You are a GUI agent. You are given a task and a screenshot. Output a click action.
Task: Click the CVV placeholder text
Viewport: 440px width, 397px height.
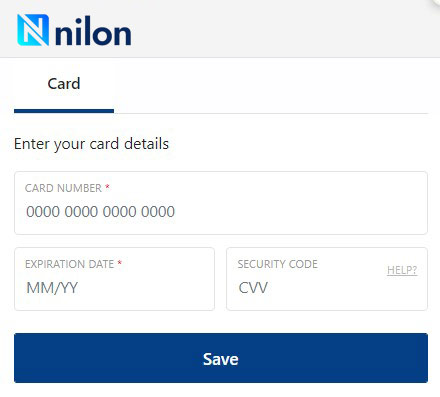253,288
